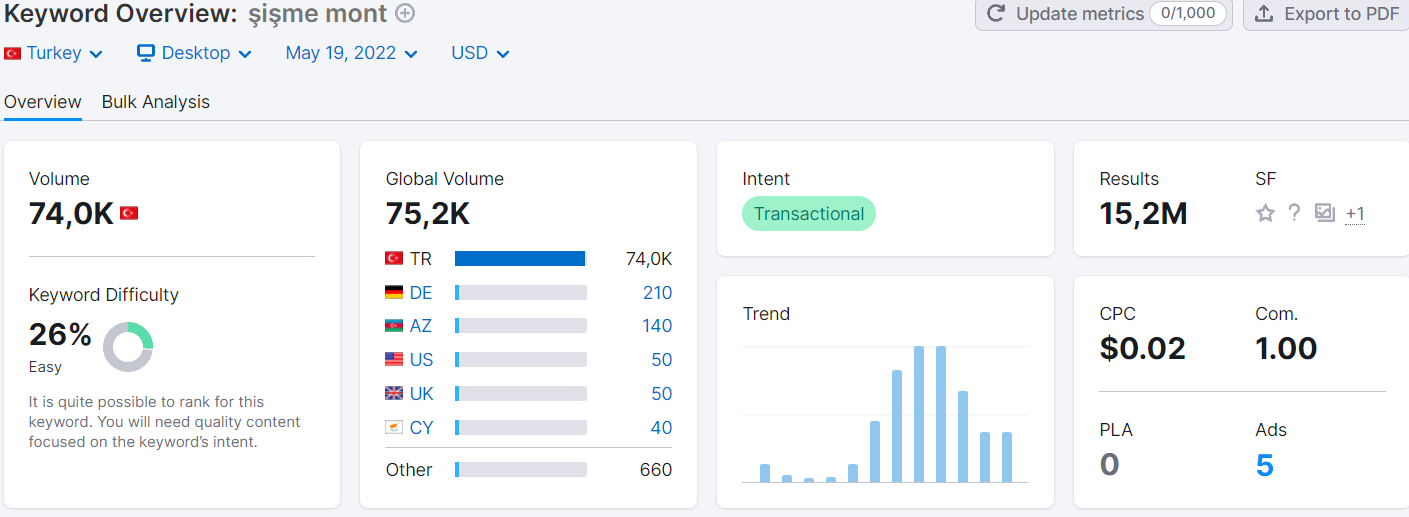The height and width of the screenshot is (517, 1409).
Task: Click the question mark SERP feature icon
Action: (x=1294, y=212)
